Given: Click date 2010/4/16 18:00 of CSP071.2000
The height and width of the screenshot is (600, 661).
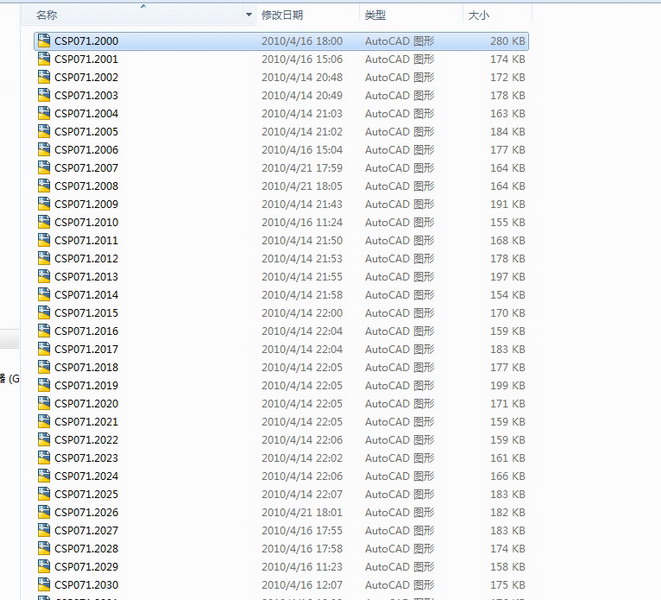Looking at the screenshot, I should click(x=302, y=41).
